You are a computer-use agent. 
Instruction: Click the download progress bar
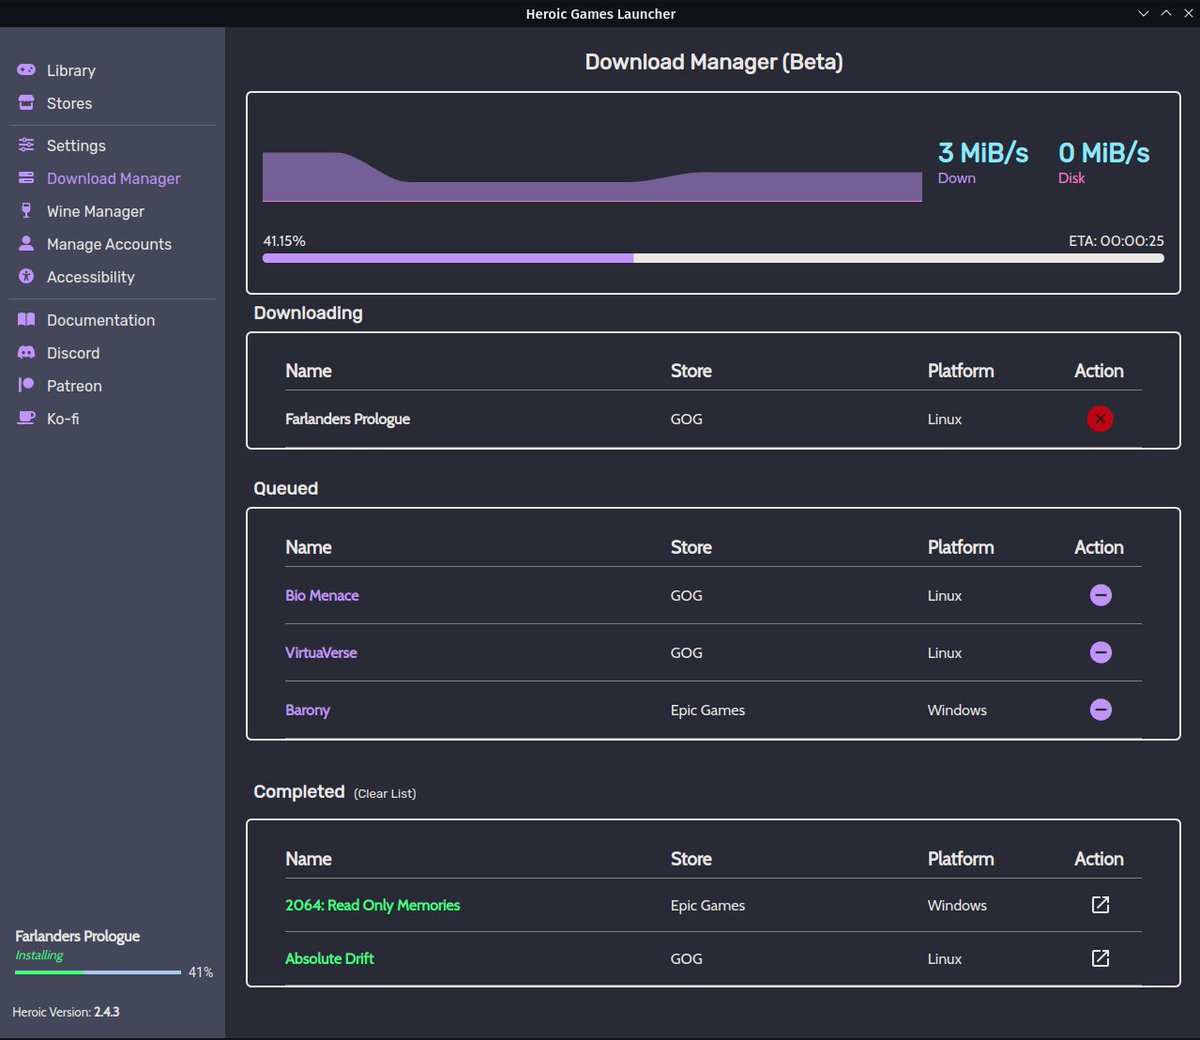(x=713, y=258)
